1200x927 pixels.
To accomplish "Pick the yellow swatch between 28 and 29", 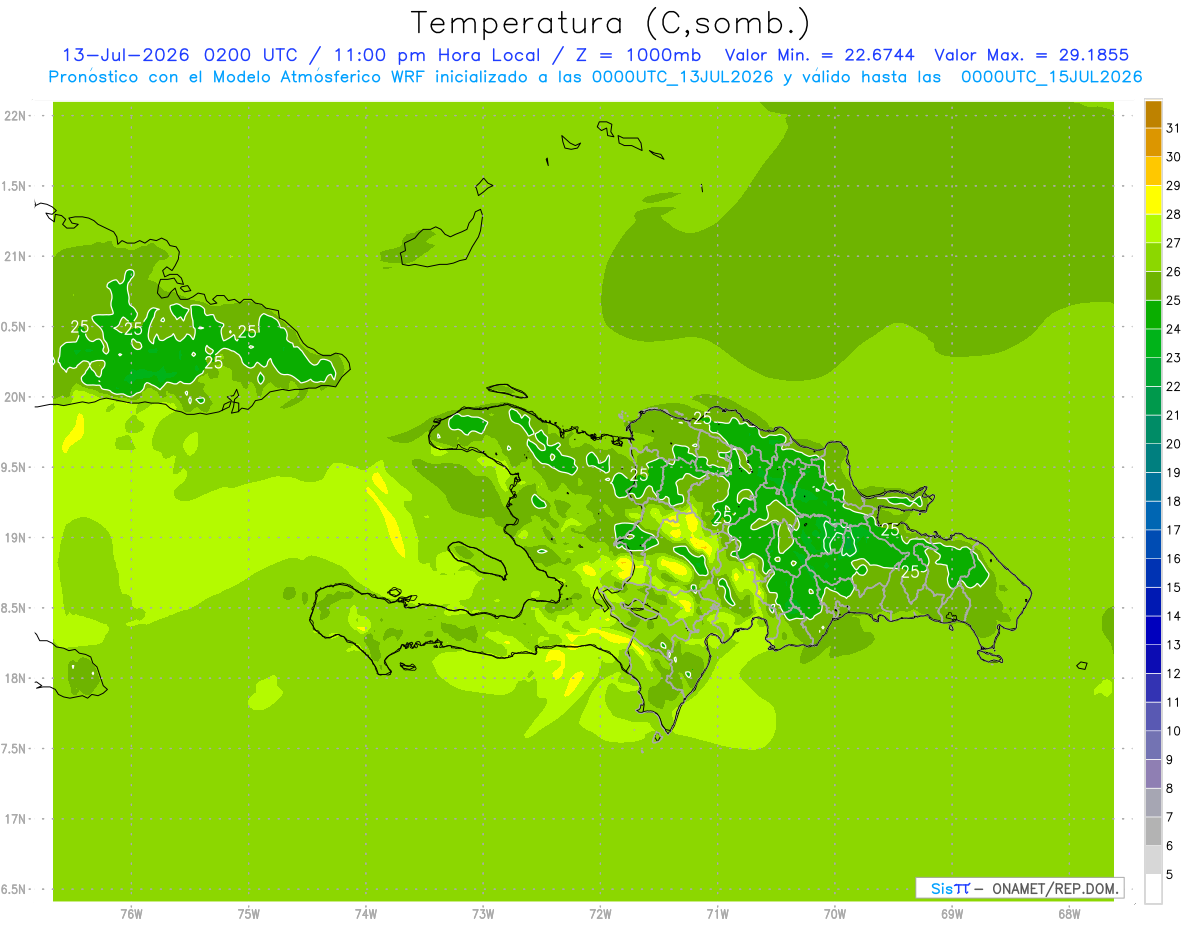I will (1153, 200).
